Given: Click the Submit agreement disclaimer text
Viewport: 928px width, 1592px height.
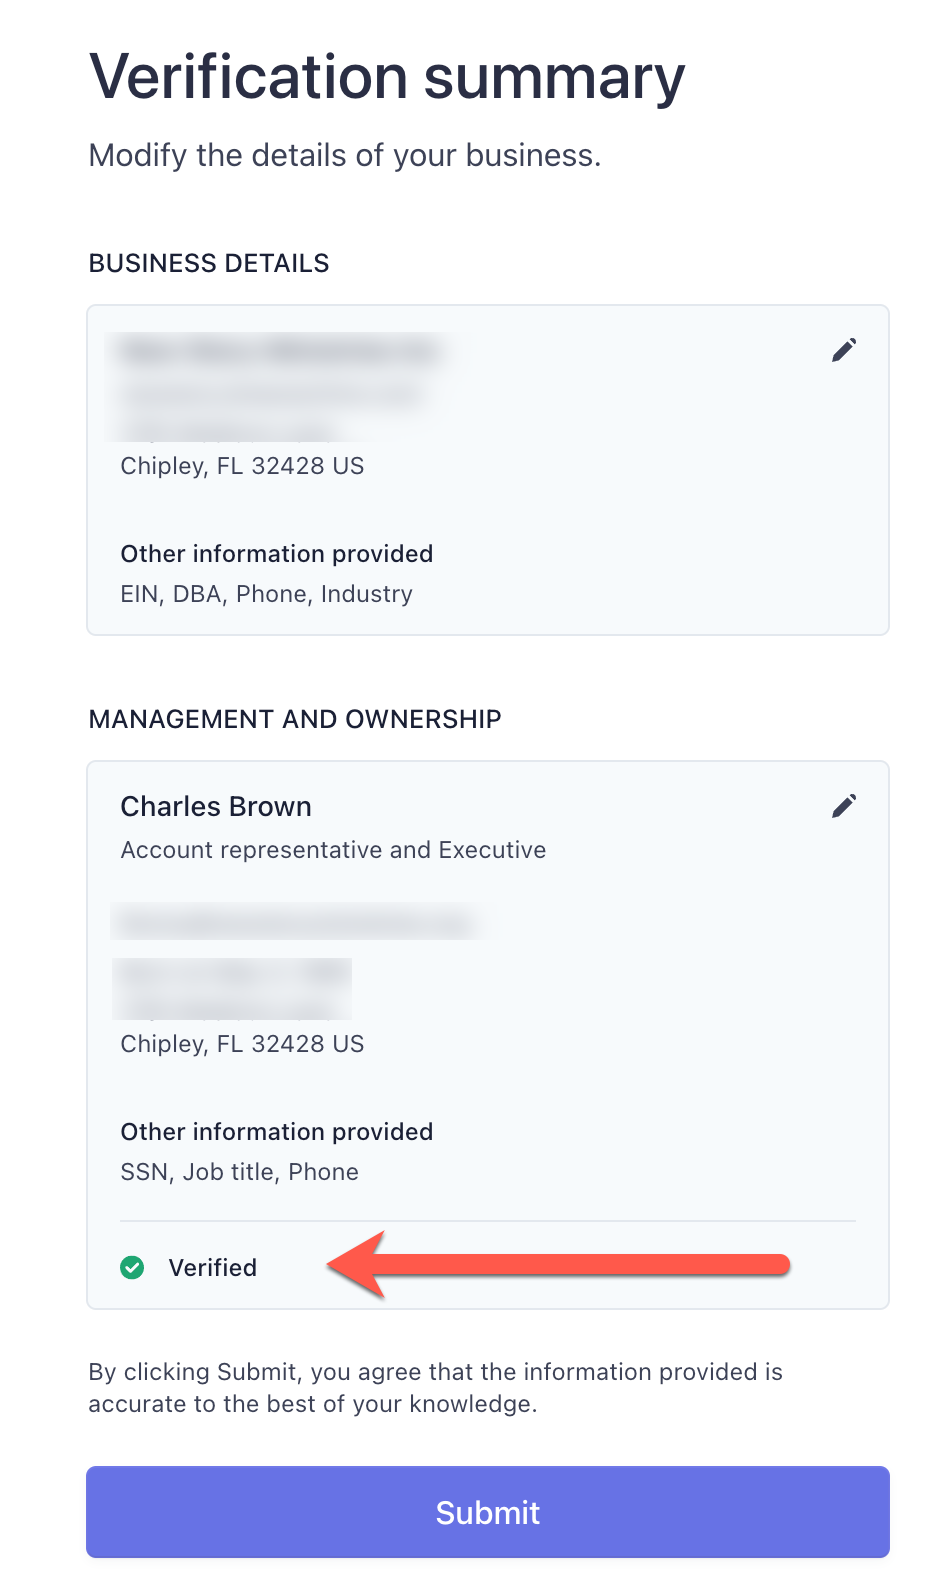Looking at the screenshot, I should 435,1388.
